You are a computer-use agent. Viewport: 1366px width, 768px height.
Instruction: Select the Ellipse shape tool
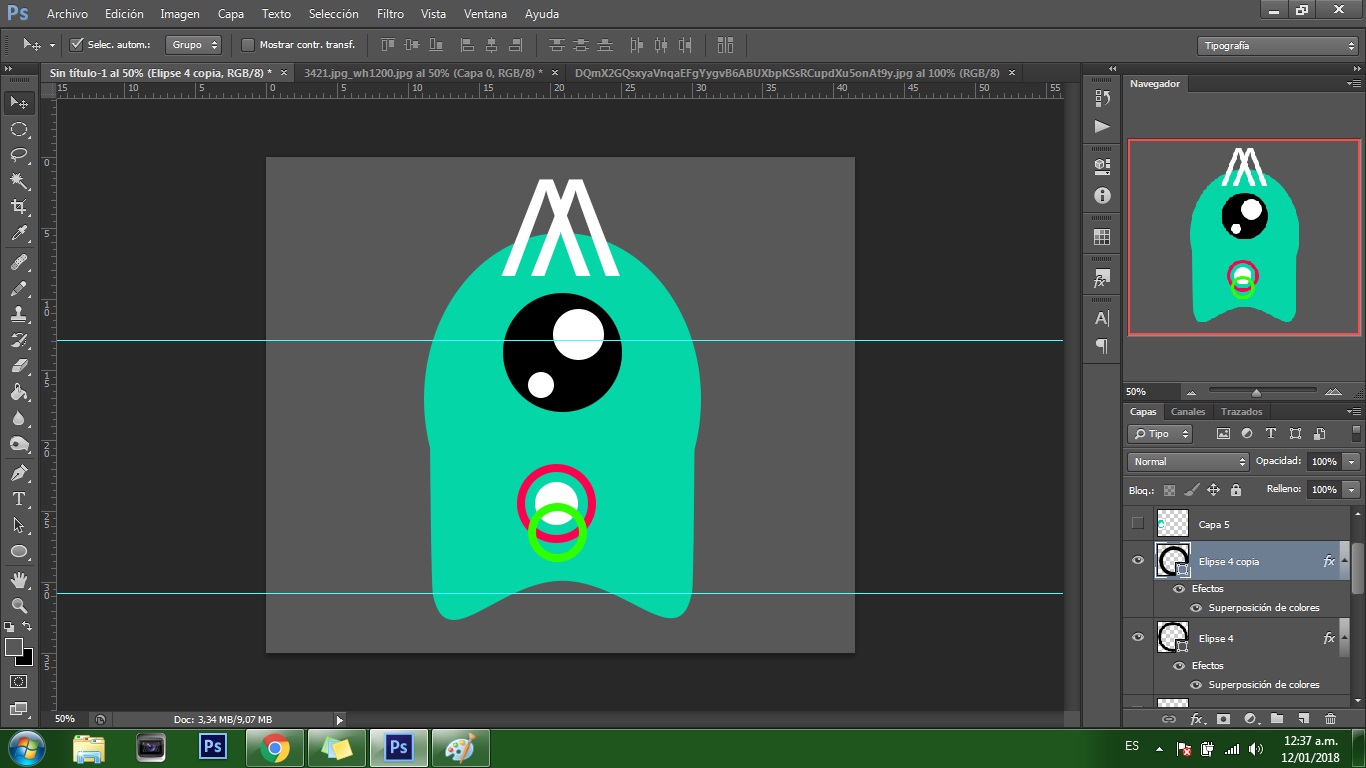pos(19,551)
